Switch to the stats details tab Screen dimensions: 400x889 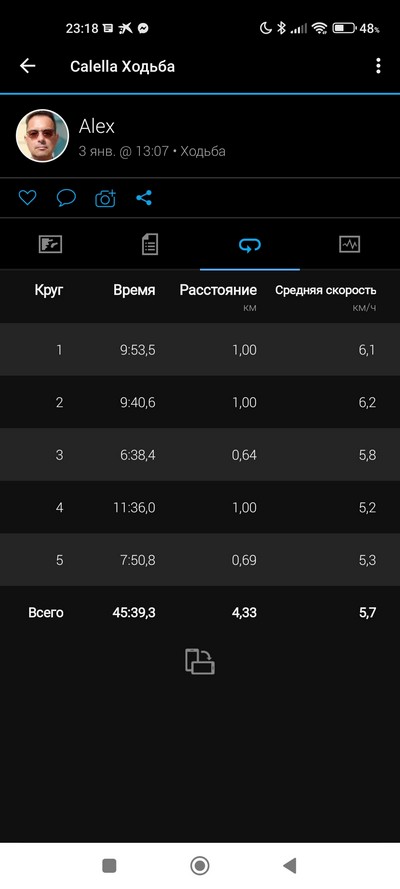[150, 244]
